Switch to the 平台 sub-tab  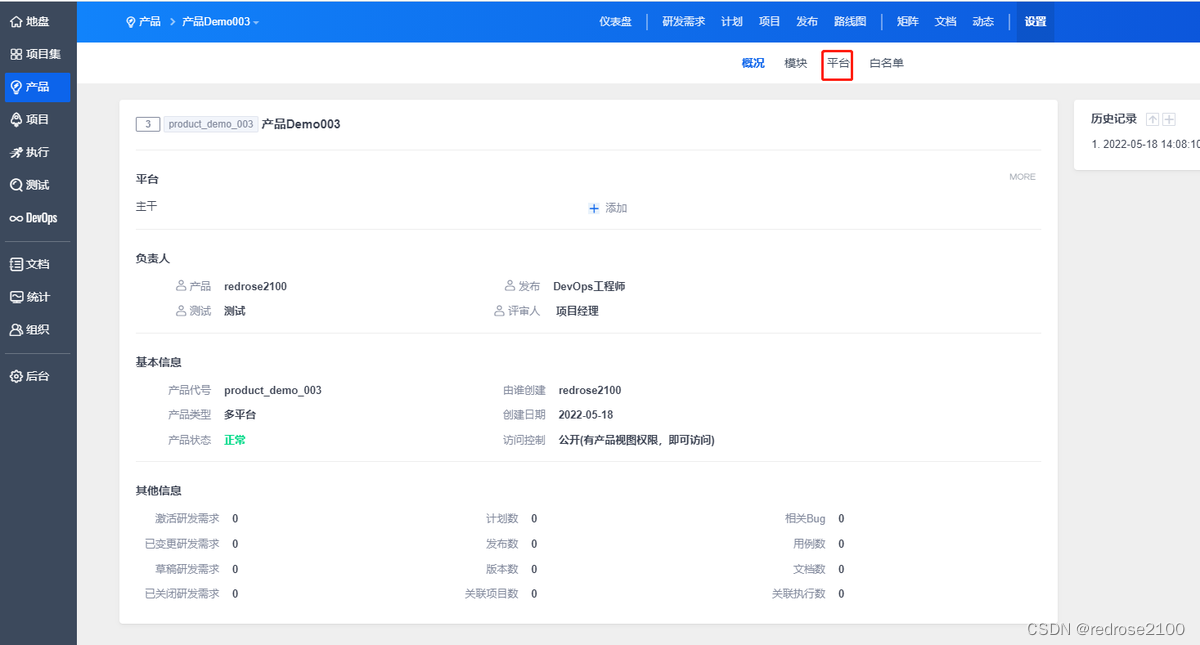tap(838, 63)
